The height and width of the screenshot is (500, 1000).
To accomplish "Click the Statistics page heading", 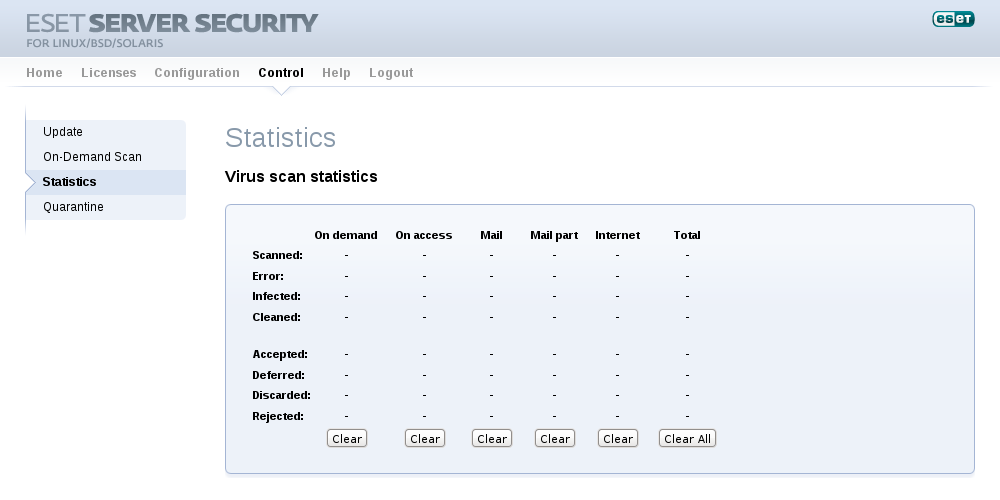I will [280, 138].
